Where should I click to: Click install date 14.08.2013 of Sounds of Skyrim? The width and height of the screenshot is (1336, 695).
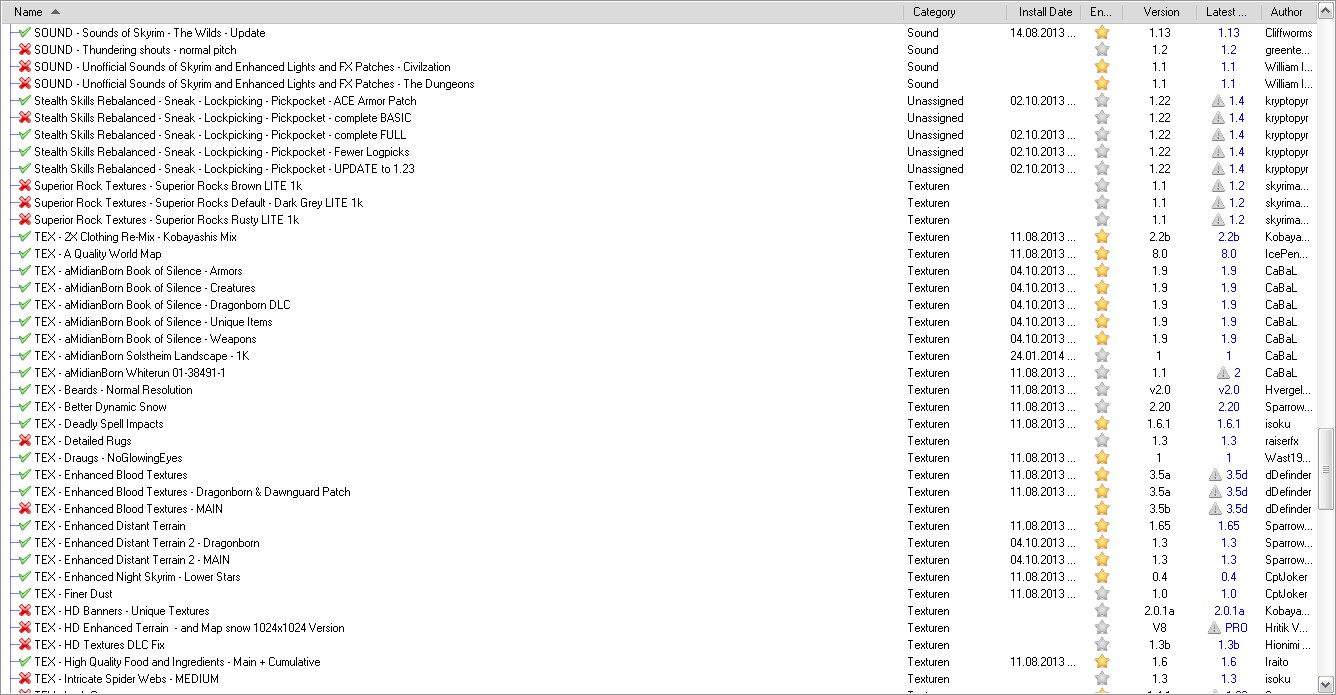click(1043, 33)
